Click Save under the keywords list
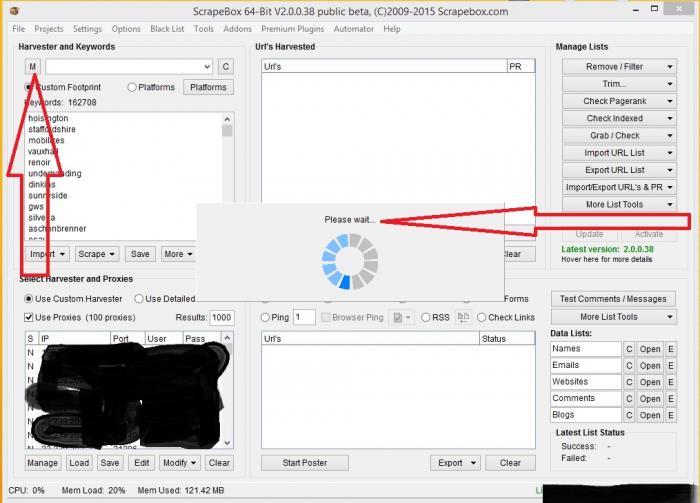This screenshot has height=503, width=700. 140,254
